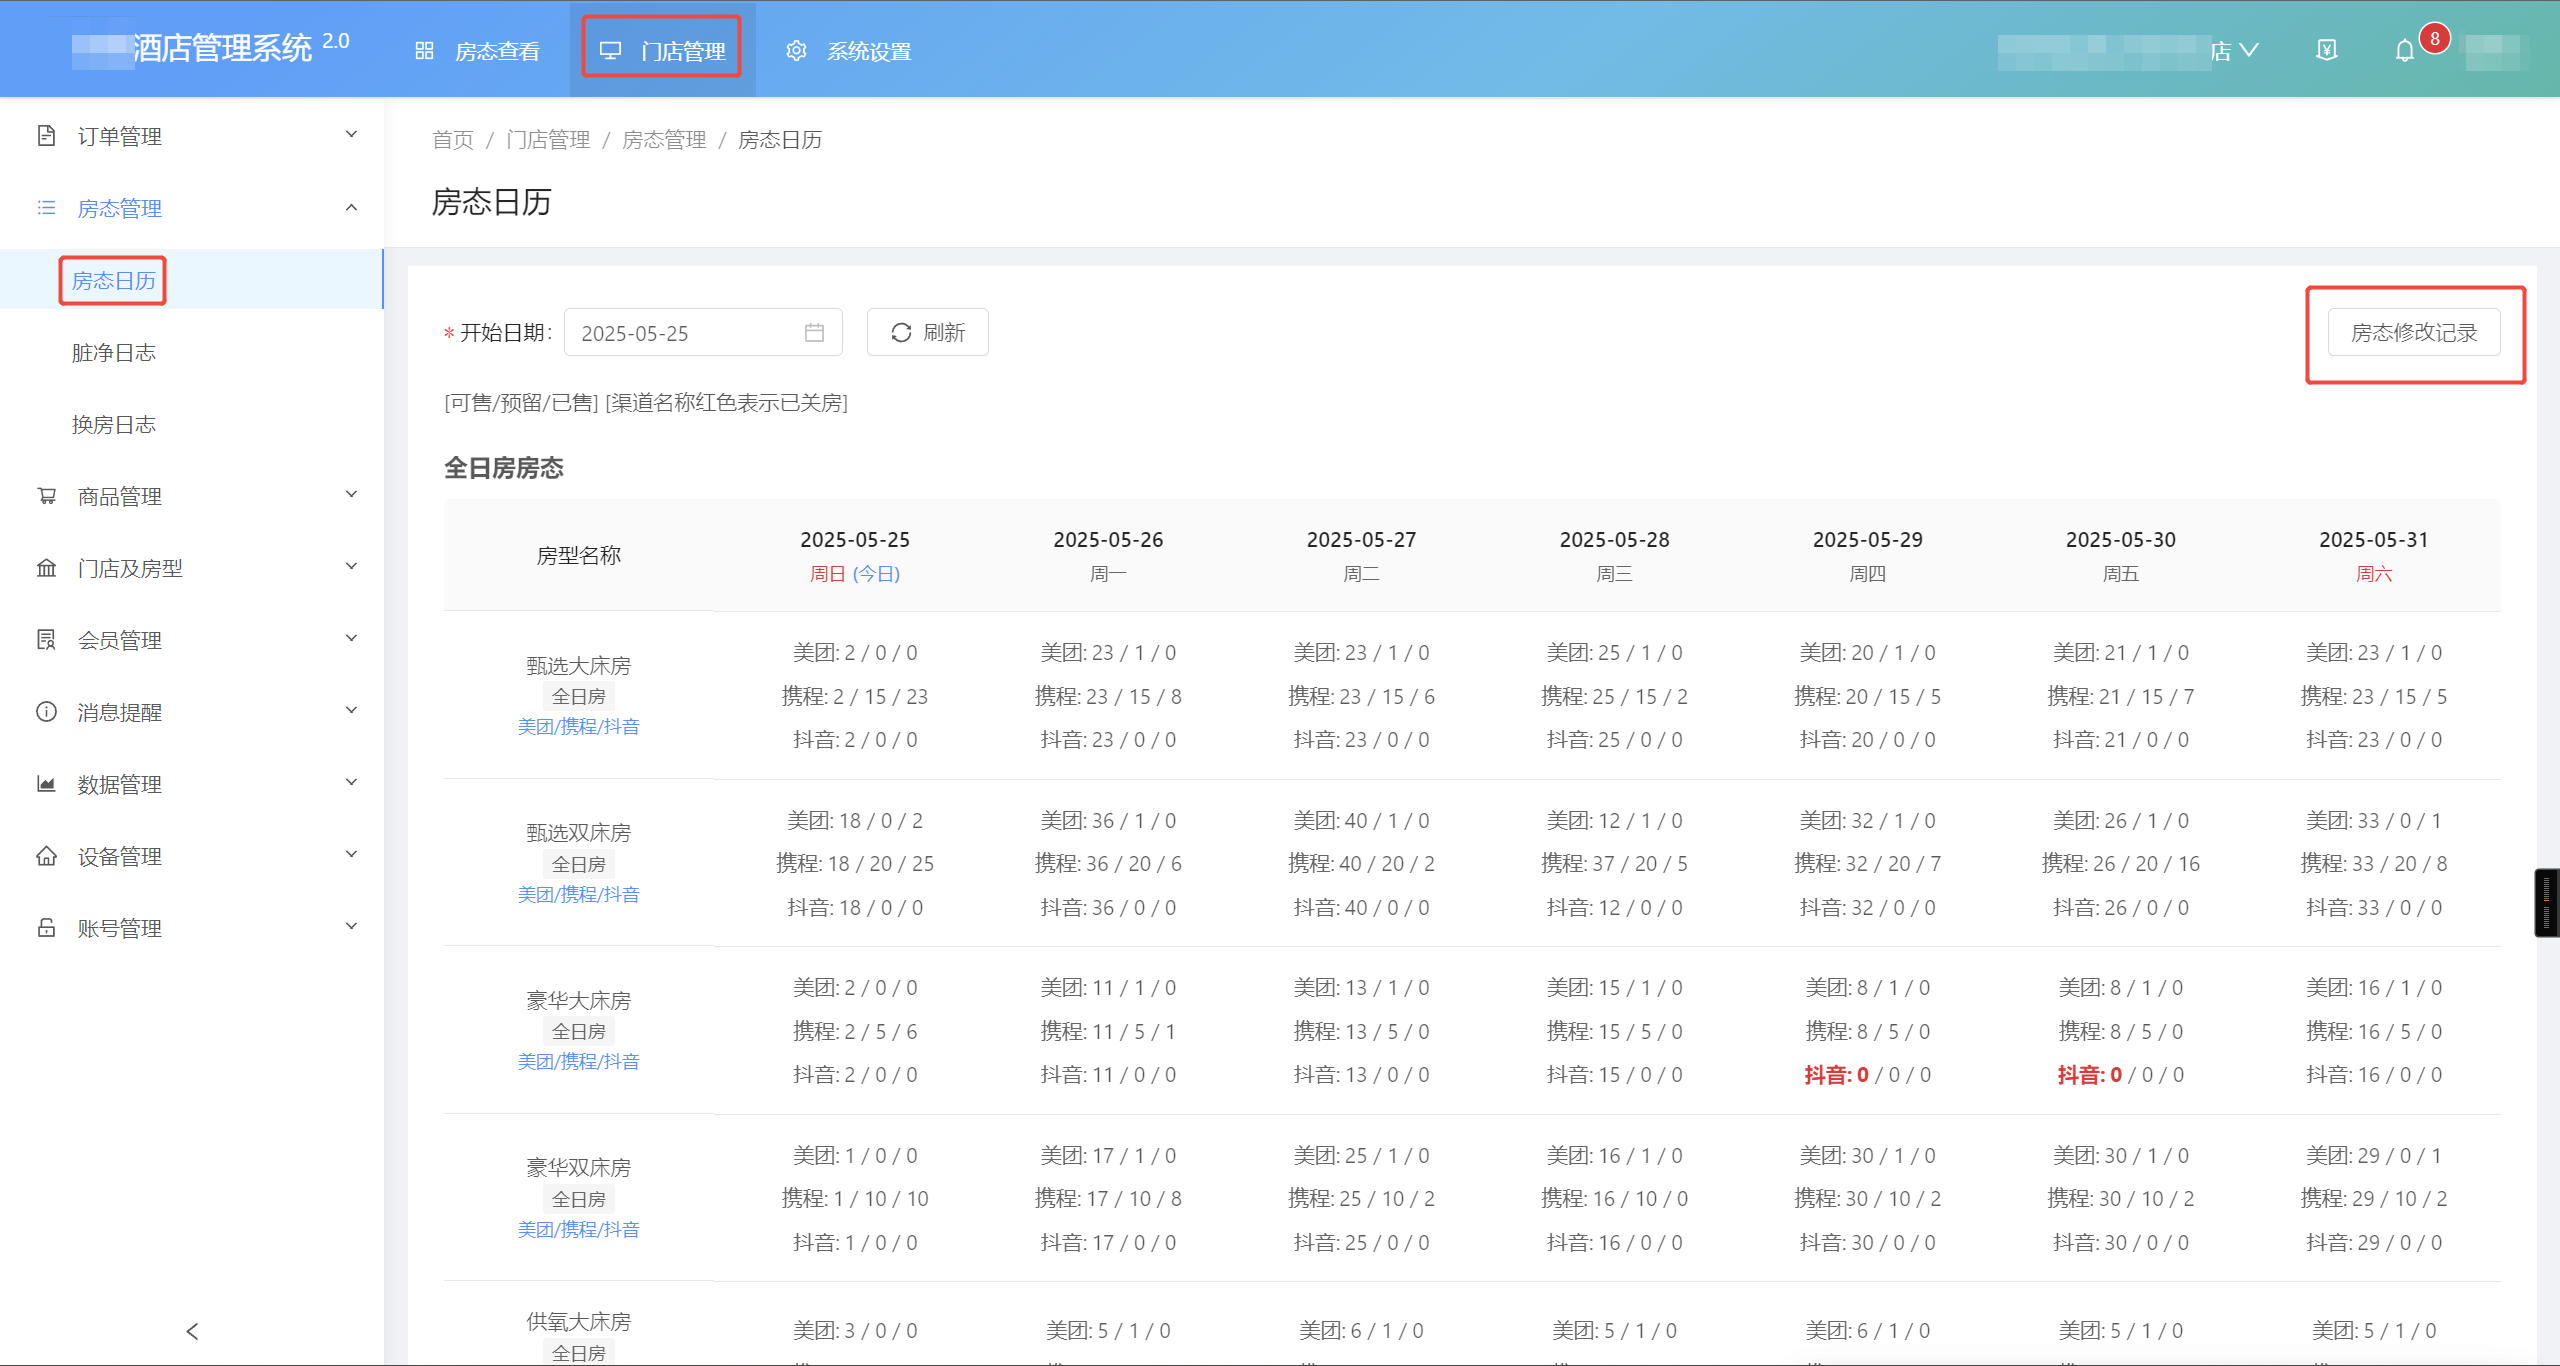The width and height of the screenshot is (2560, 1366).
Task: Click 美团: 40 / 1 / 0 cell
Action: coord(1361,820)
